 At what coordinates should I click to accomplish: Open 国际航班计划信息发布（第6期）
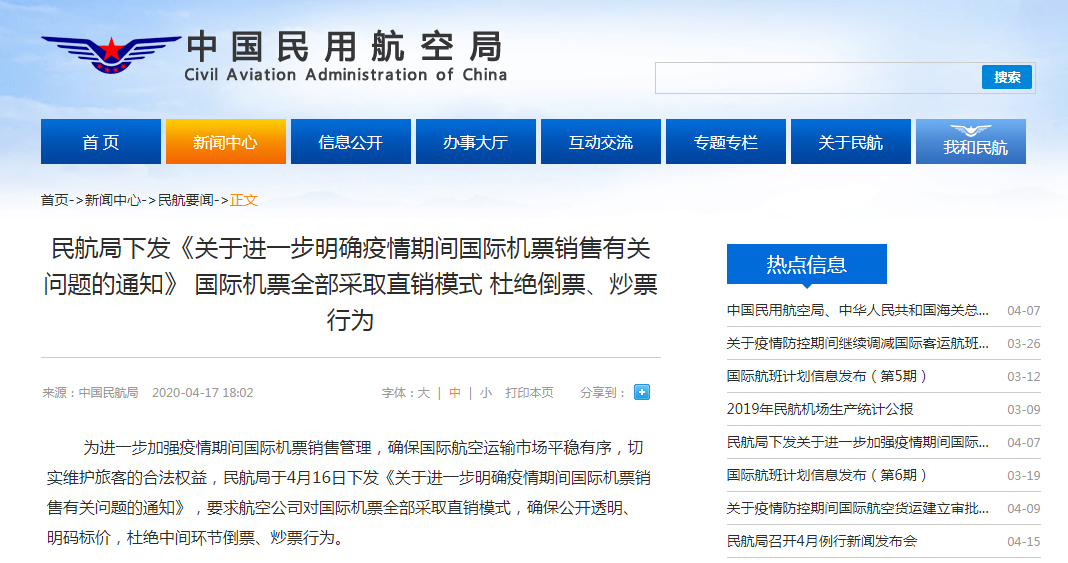(827, 474)
